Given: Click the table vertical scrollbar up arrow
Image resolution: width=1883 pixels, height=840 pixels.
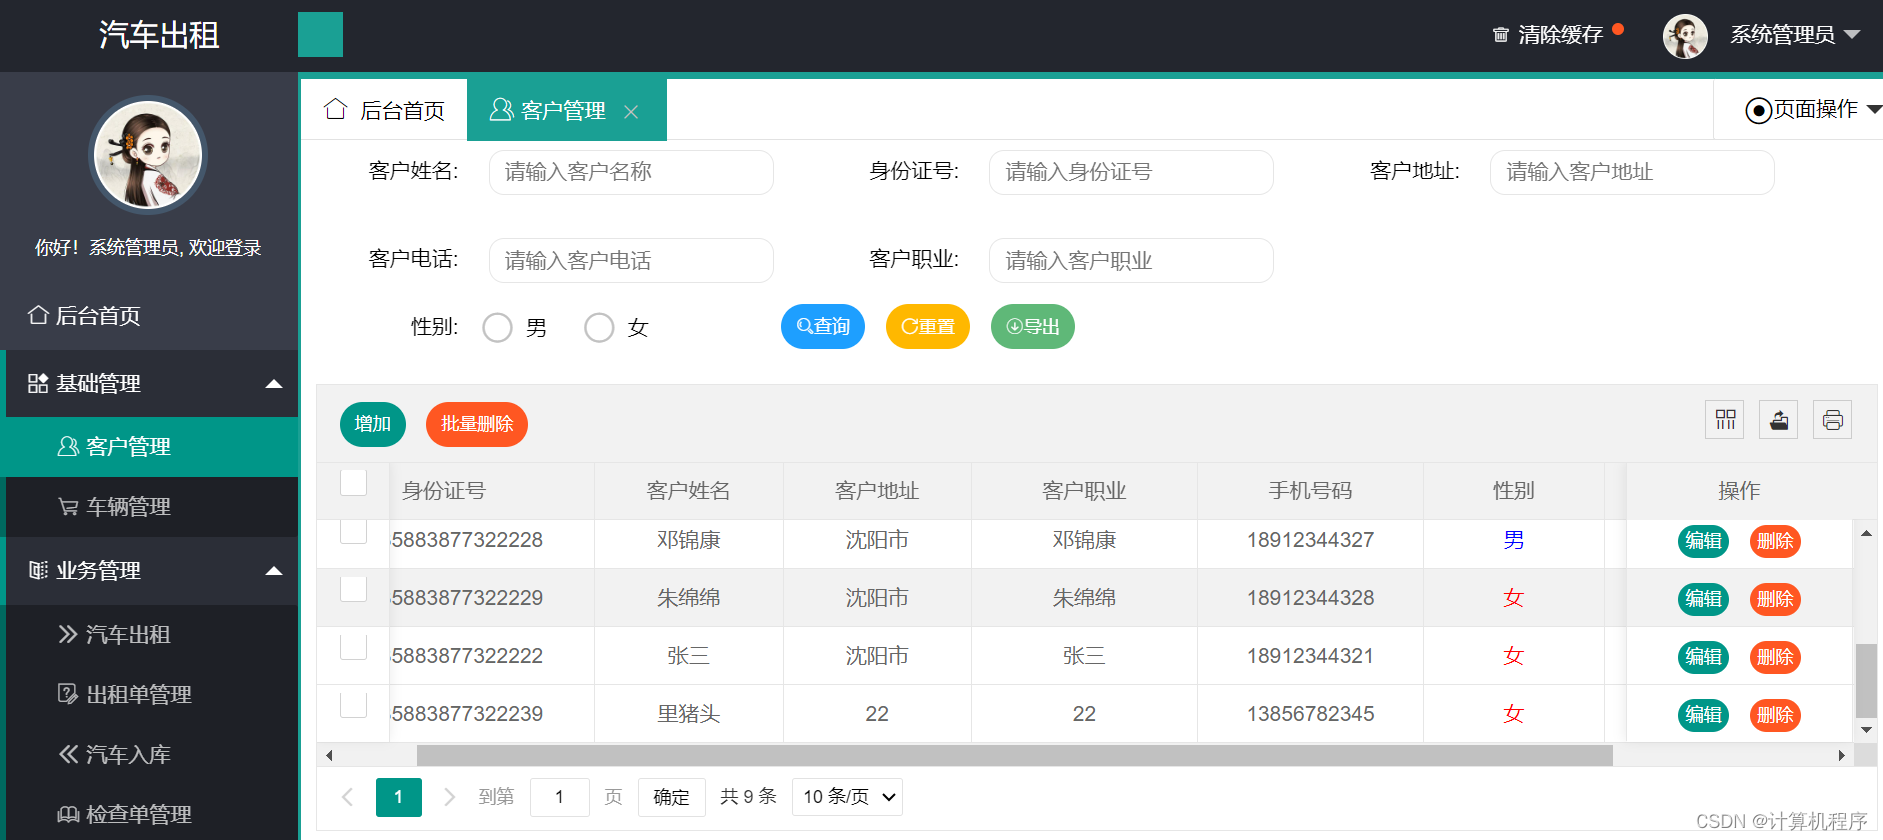Looking at the screenshot, I should coord(1866,533).
